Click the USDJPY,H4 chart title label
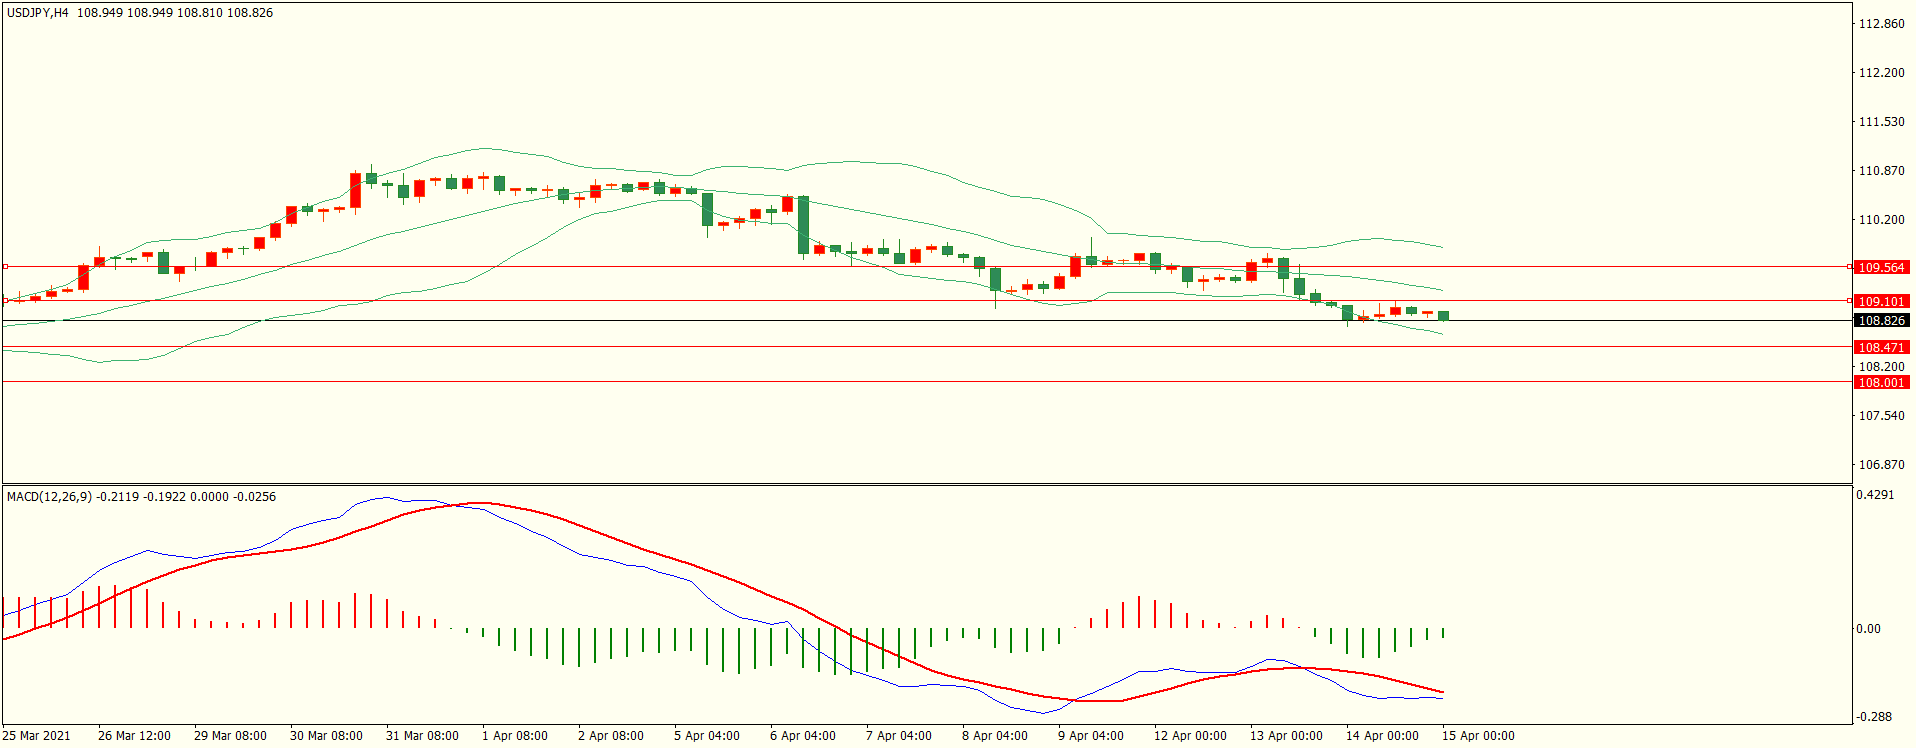Viewport: 1916px width, 748px height. tap(38, 13)
